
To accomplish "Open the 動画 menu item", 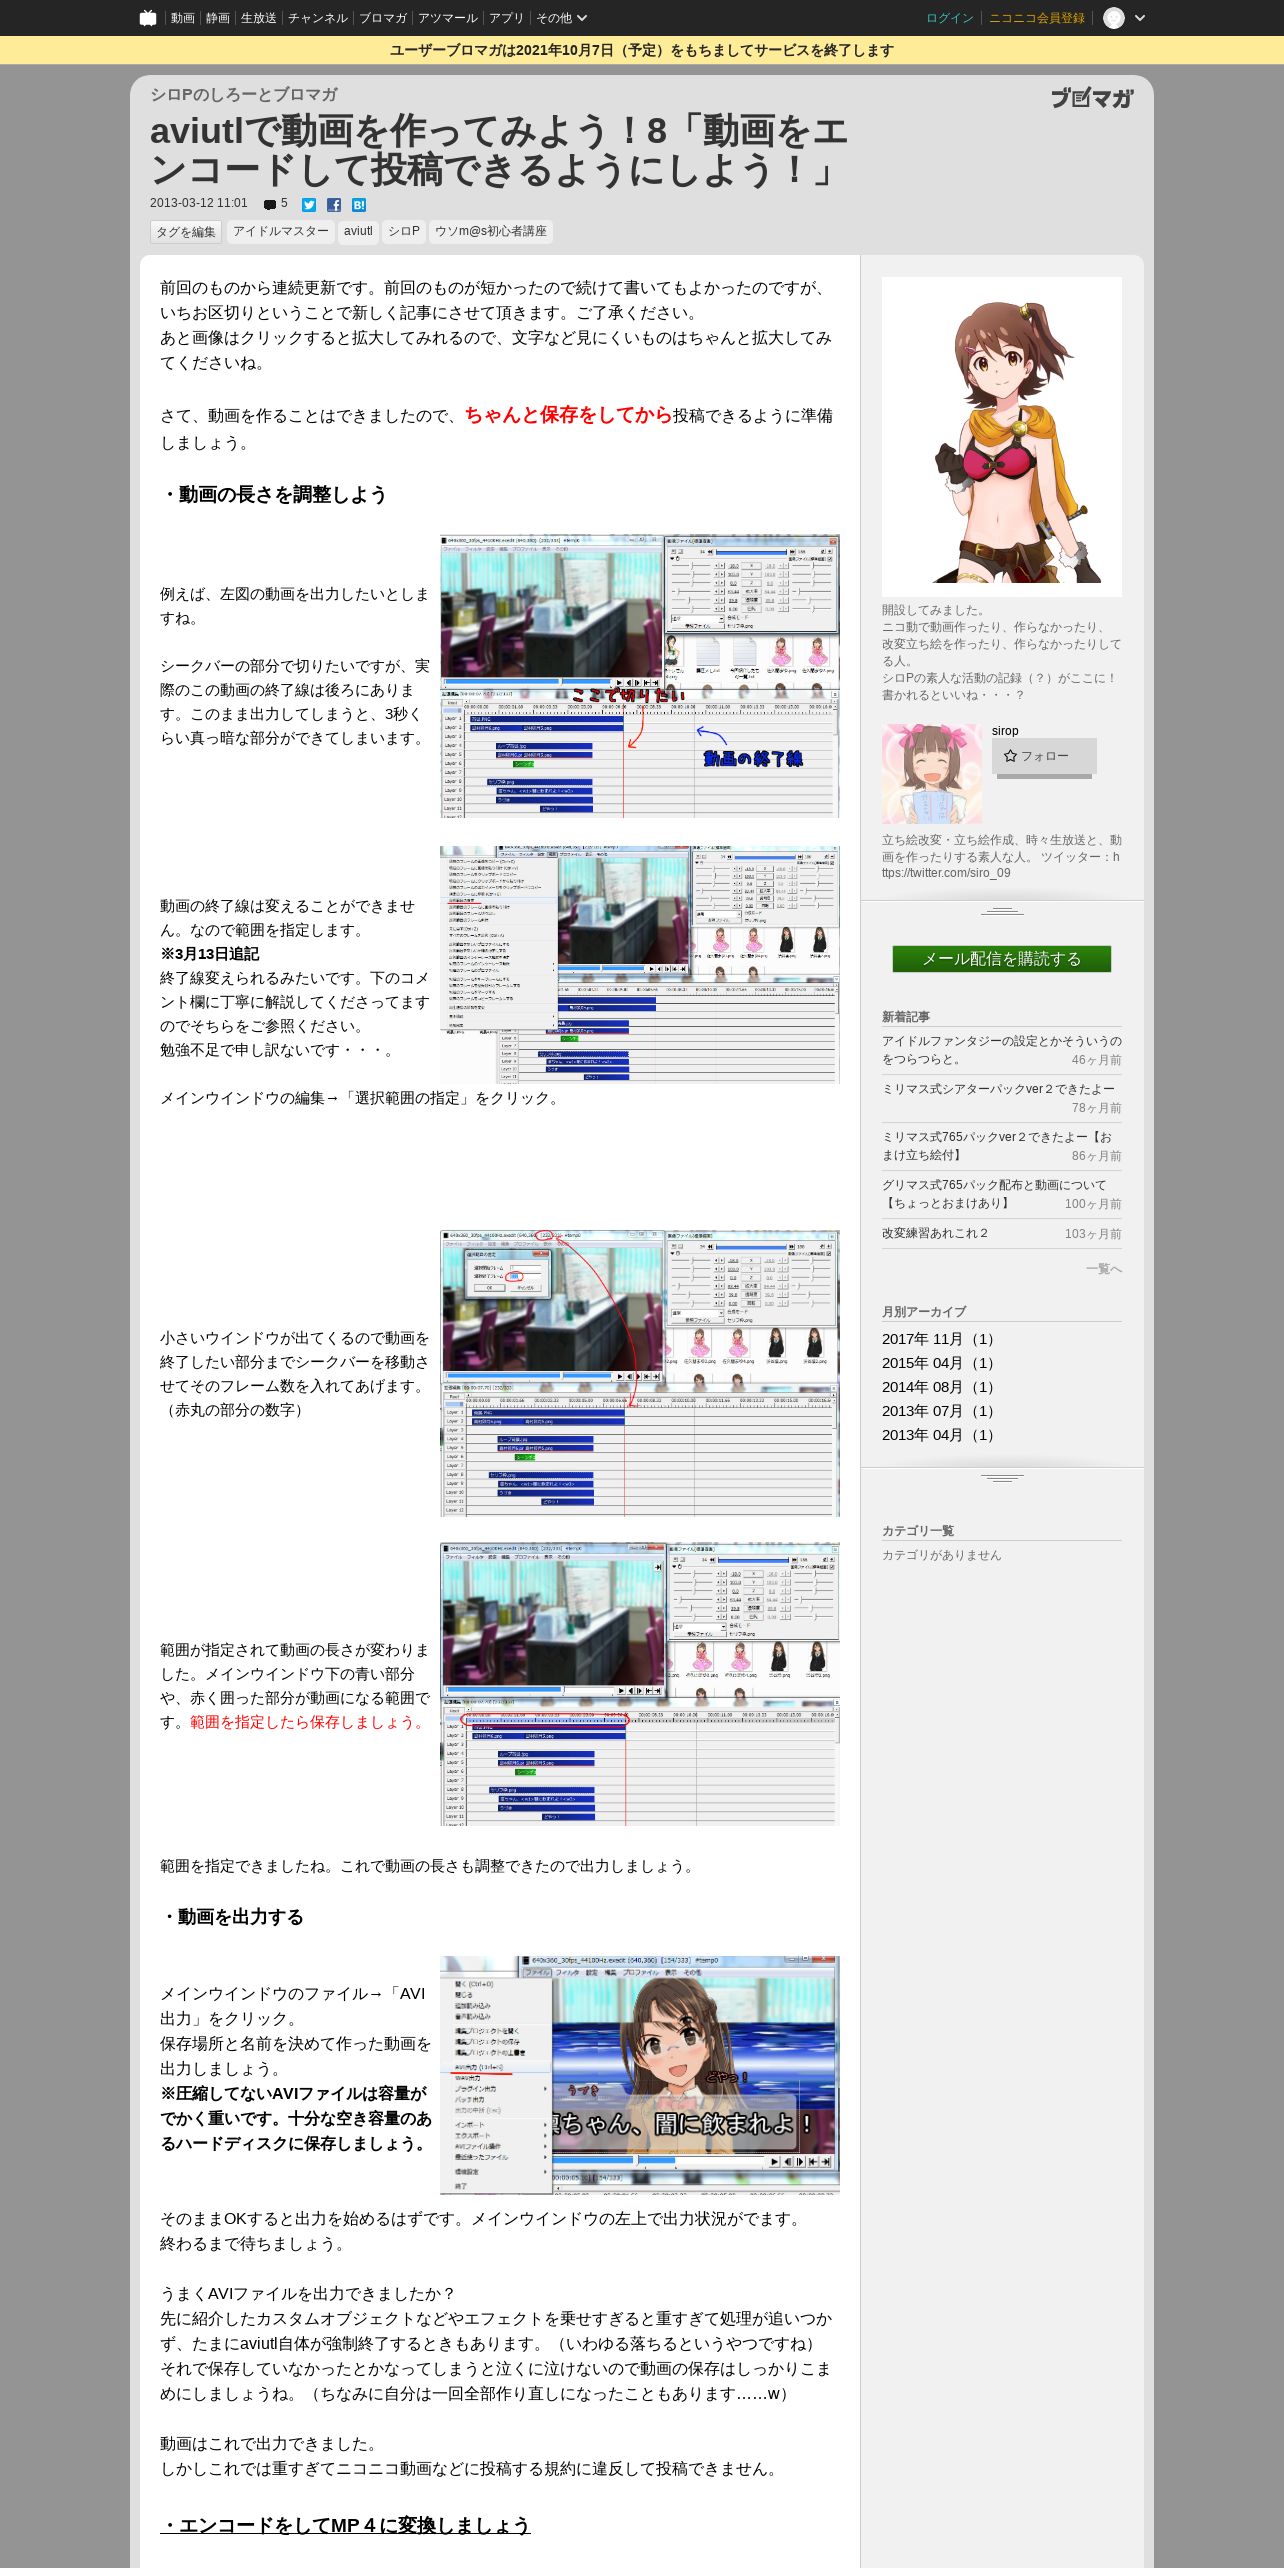I will [x=182, y=18].
